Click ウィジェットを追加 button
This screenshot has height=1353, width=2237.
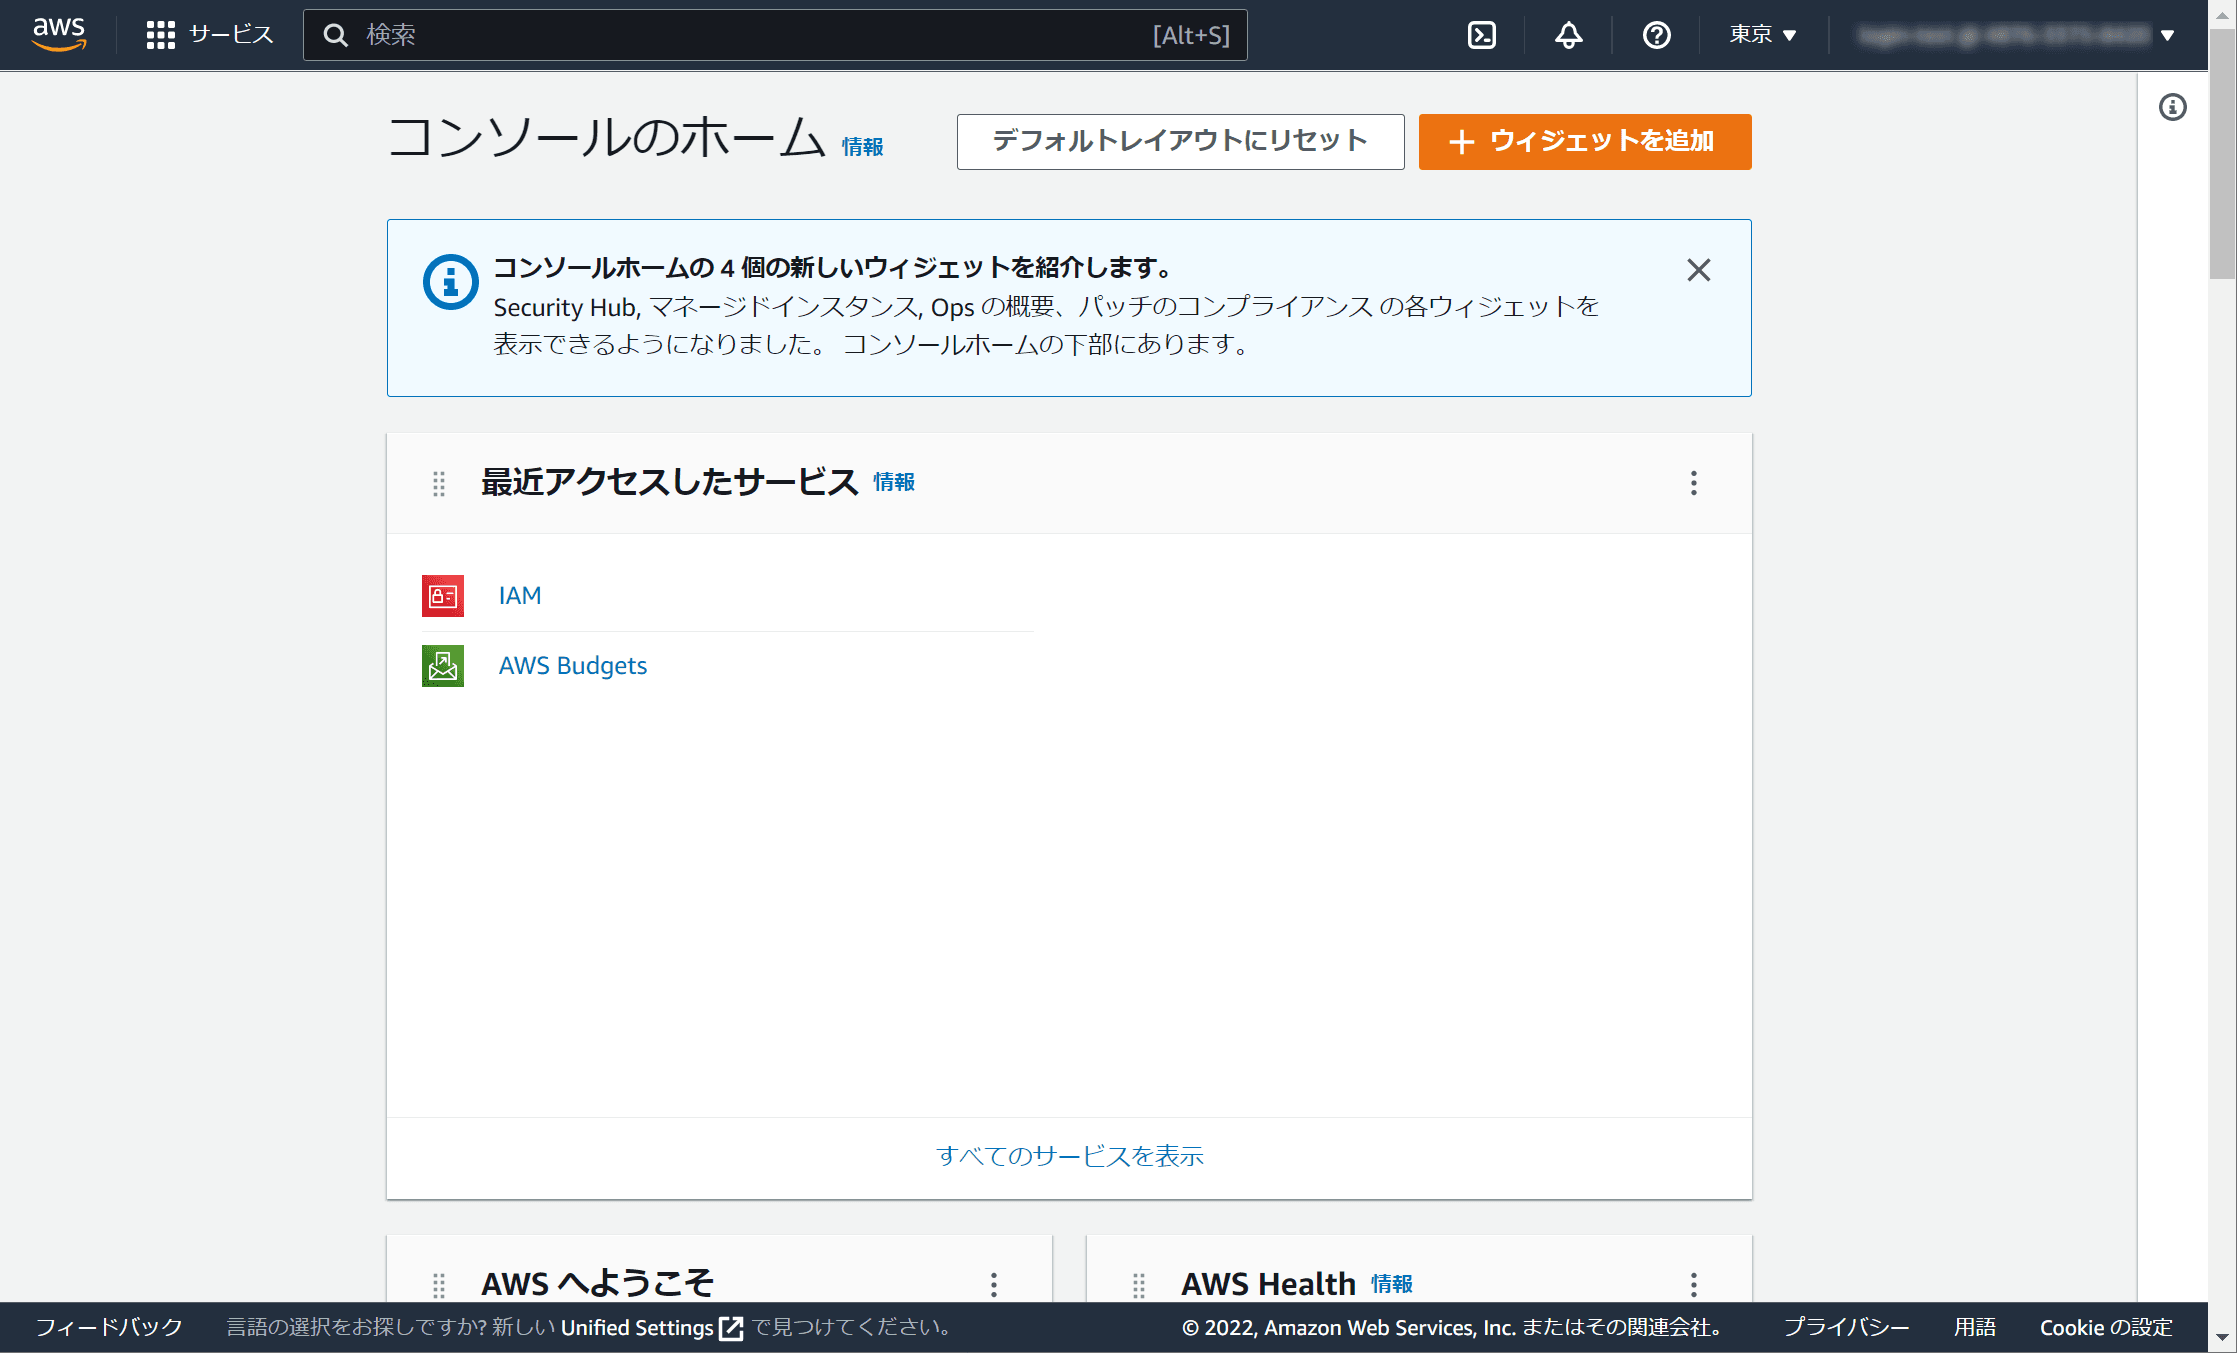coord(1584,141)
